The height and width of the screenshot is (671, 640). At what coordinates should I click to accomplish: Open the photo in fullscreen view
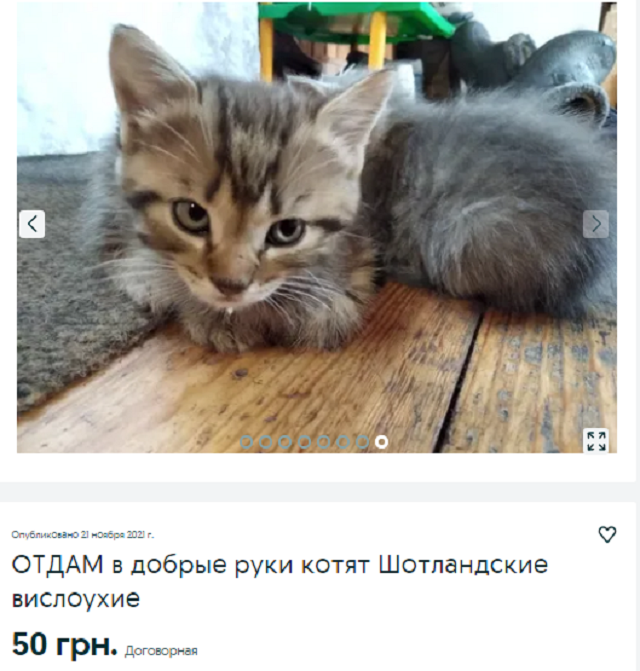[596, 441]
